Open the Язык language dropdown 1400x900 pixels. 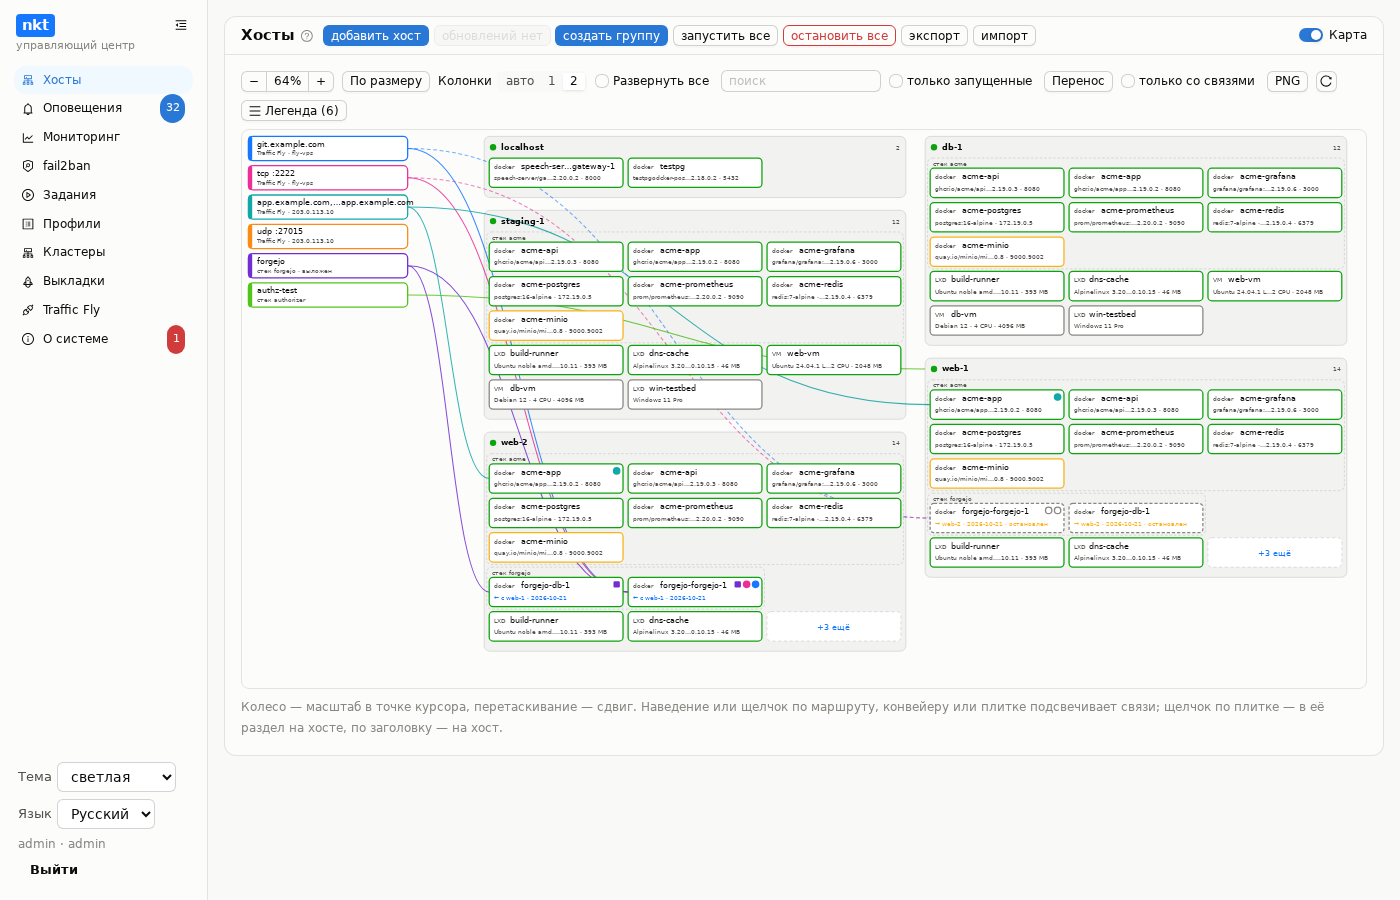[x=106, y=814]
